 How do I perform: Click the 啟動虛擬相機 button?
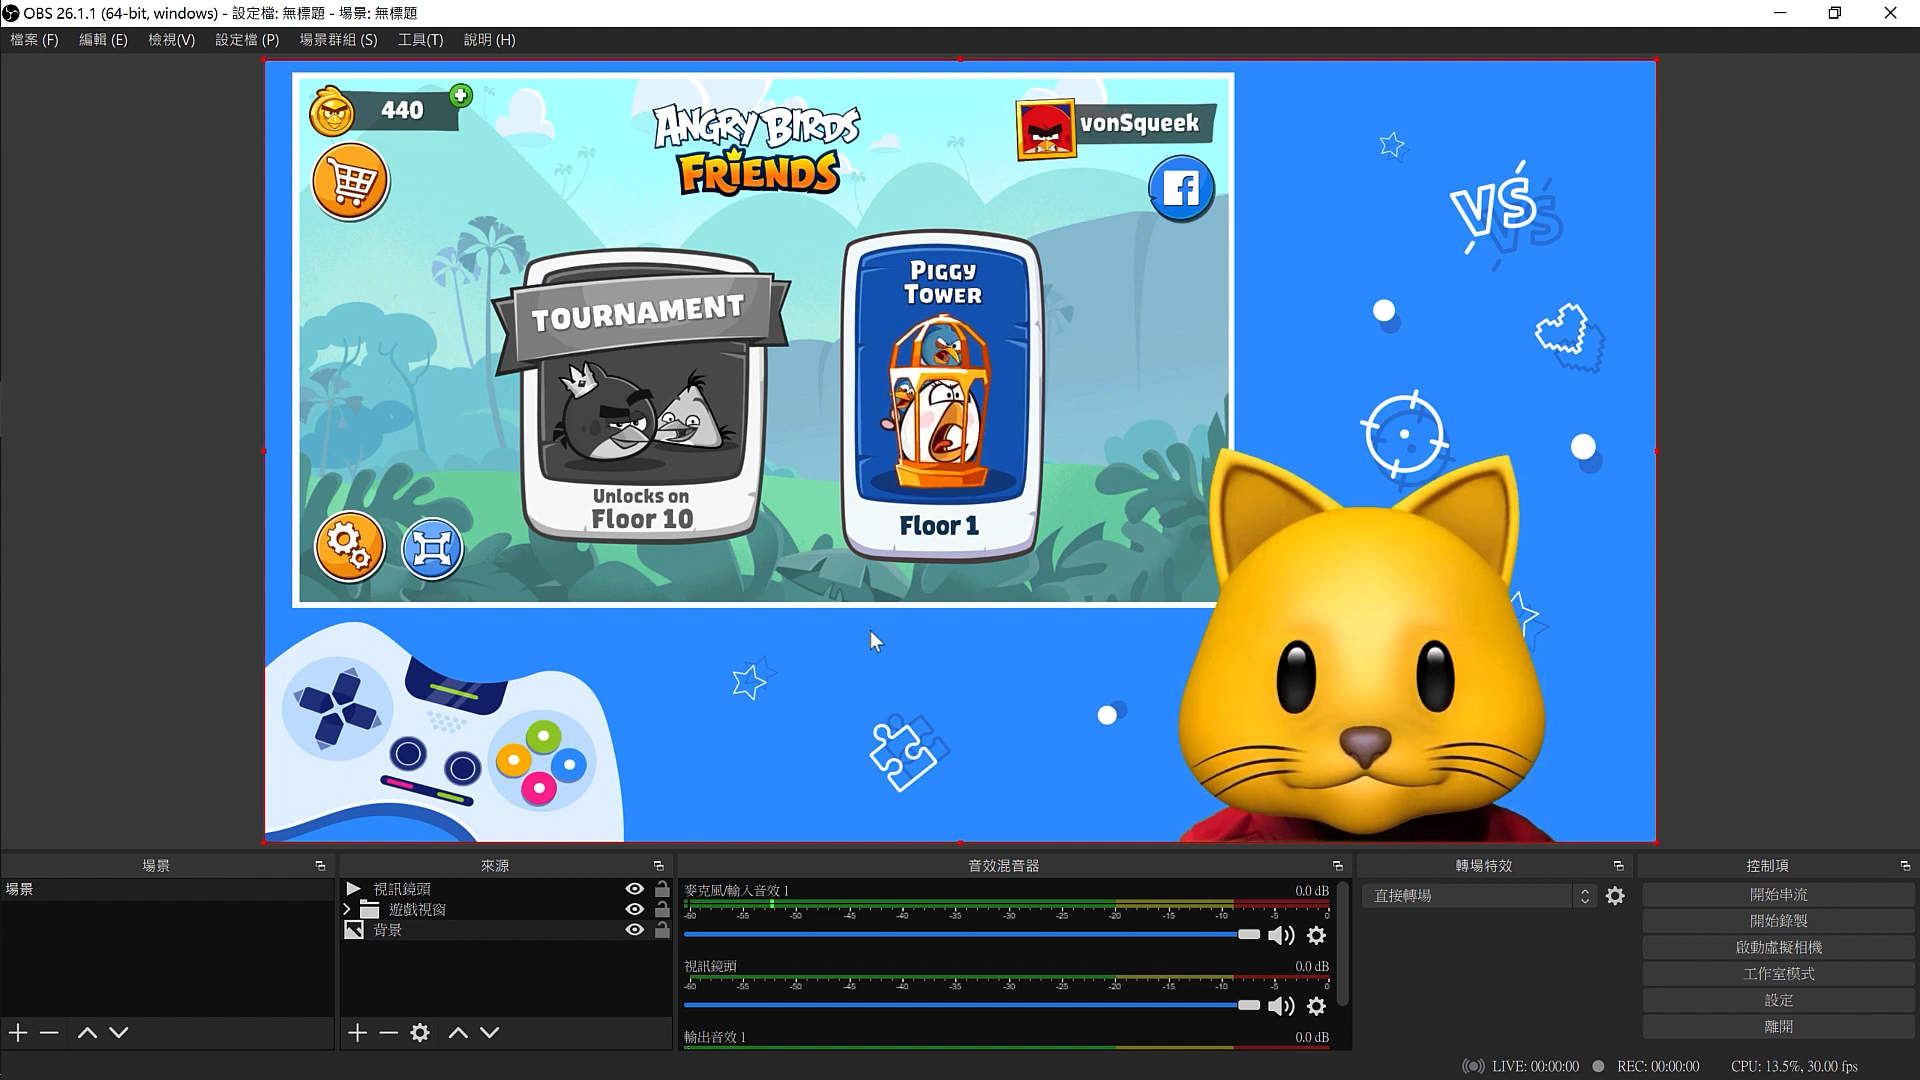click(1778, 947)
